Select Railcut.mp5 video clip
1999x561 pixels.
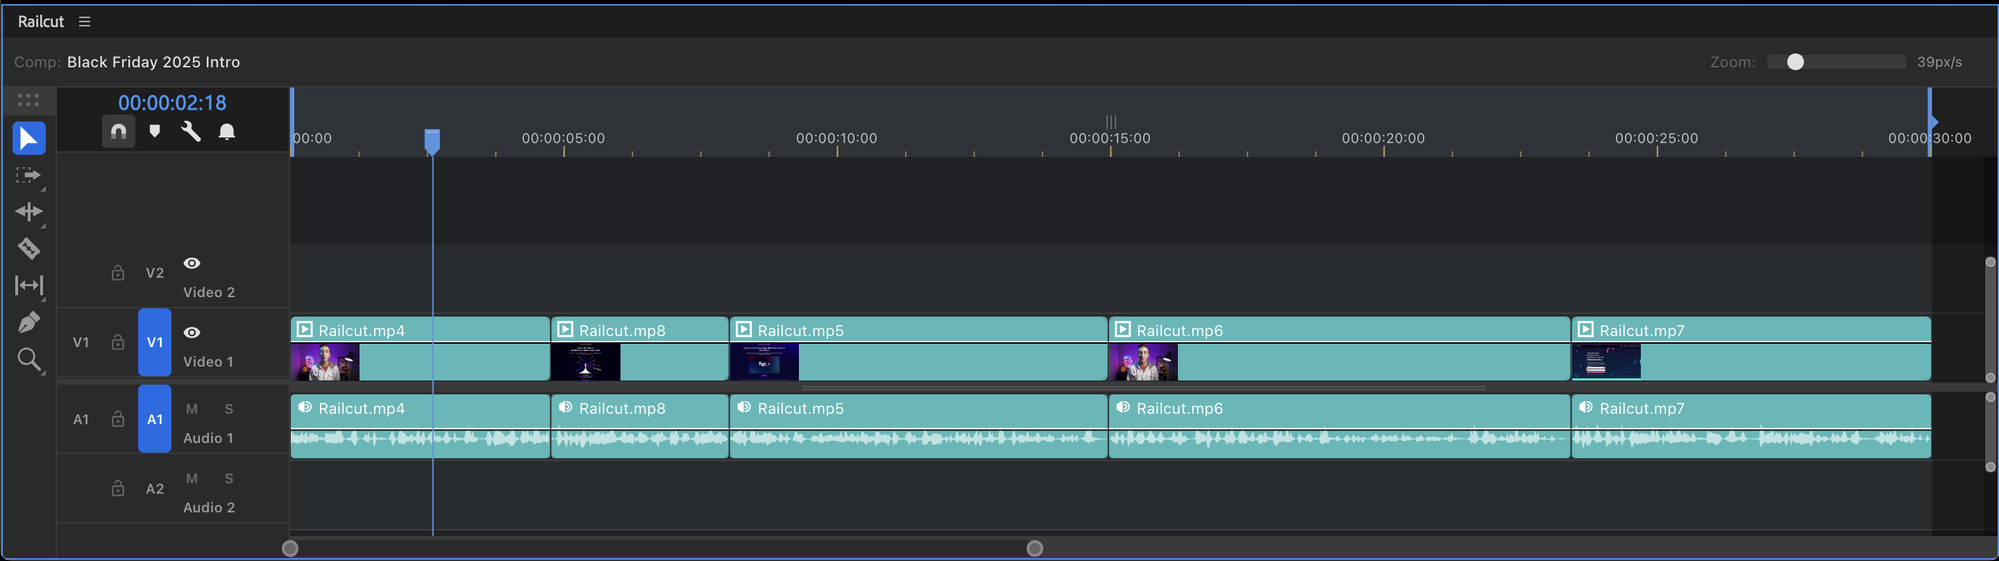[x=919, y=348]
